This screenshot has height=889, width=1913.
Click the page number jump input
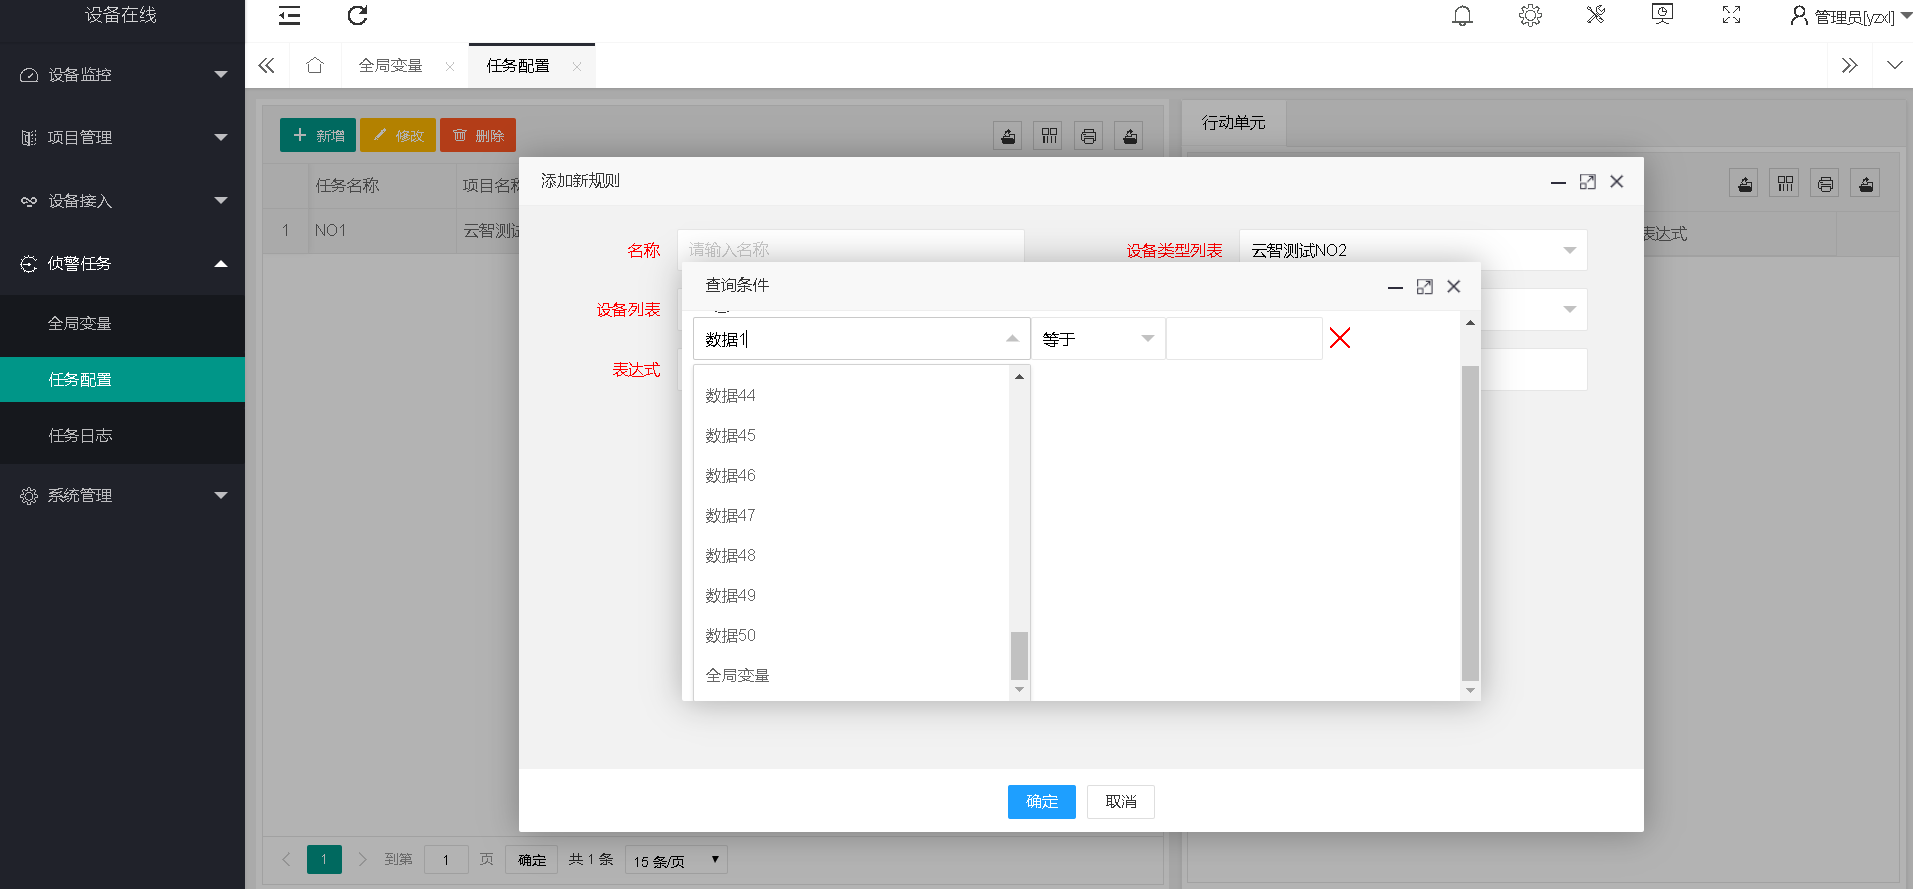[446, 860]
